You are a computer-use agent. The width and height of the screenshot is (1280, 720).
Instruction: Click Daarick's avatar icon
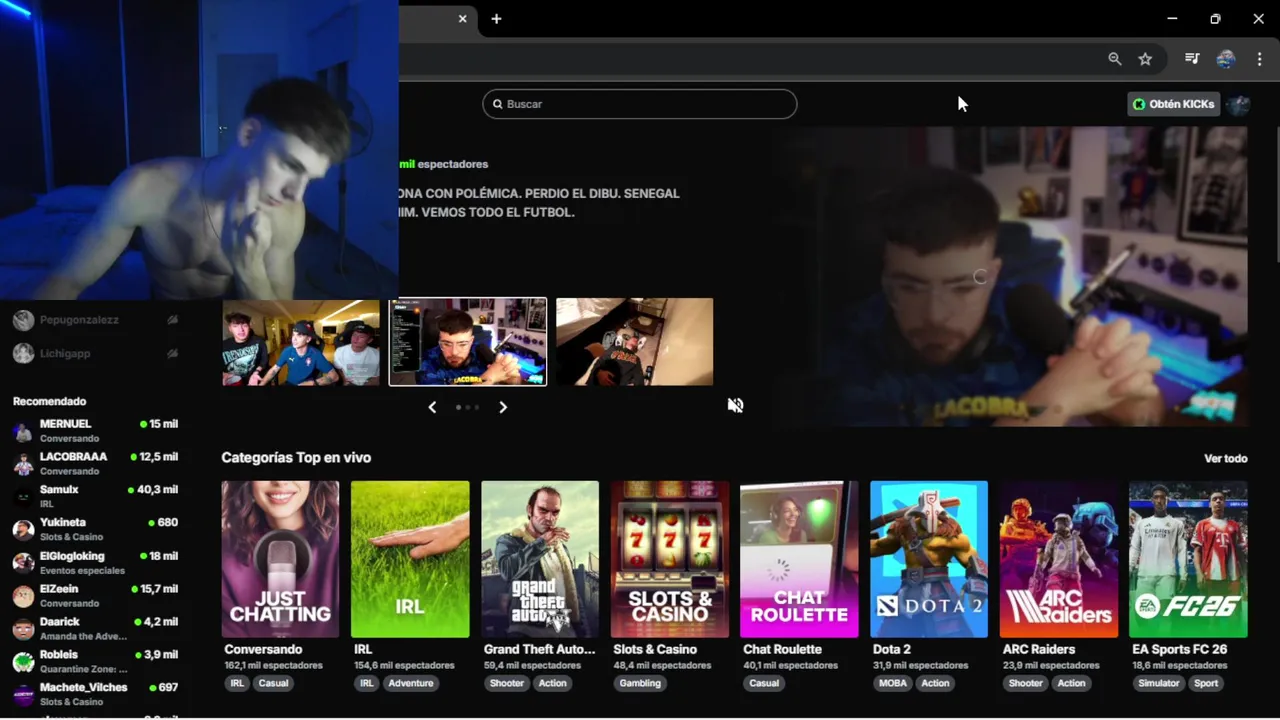click(23, 630)
